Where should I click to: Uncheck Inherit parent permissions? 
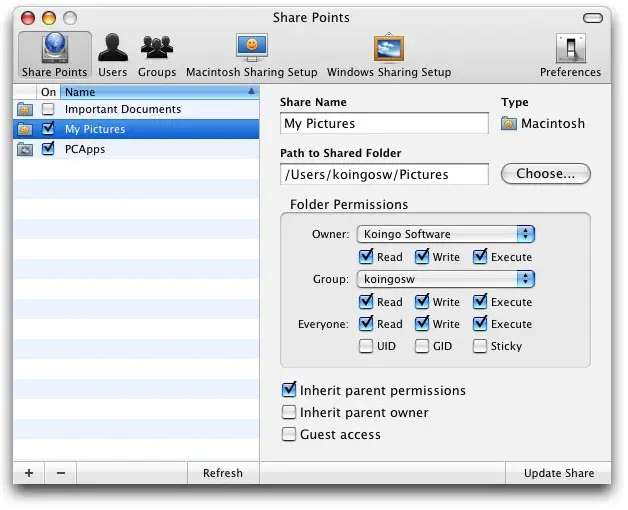289,389
